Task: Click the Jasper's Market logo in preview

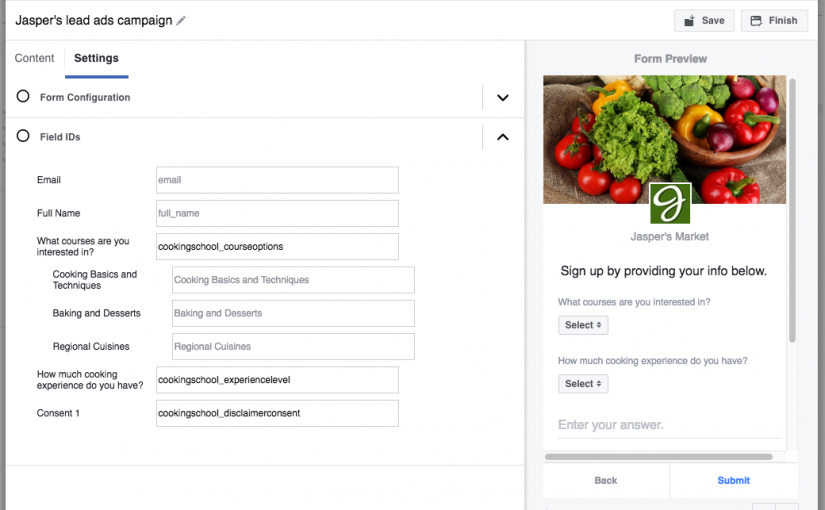Action: (x=670, y=203)
